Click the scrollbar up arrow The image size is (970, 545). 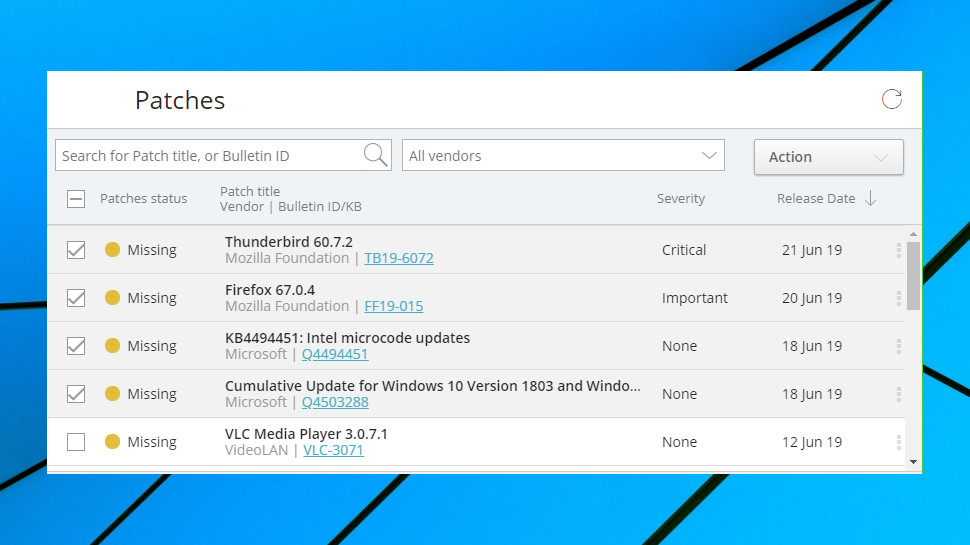[x=913, y=234]
